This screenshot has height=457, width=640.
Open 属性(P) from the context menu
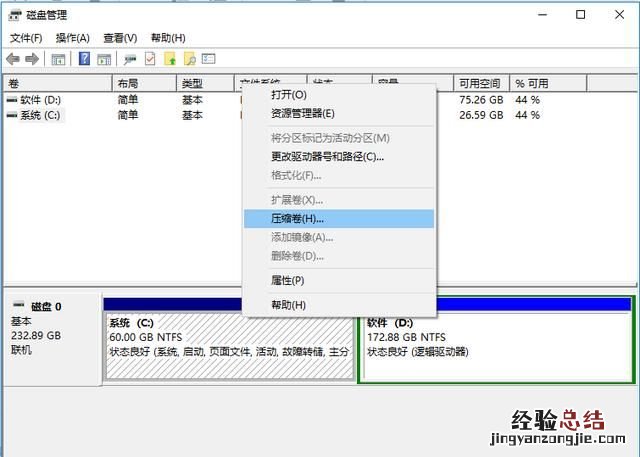pyautogui.click(x=339, y=280)
